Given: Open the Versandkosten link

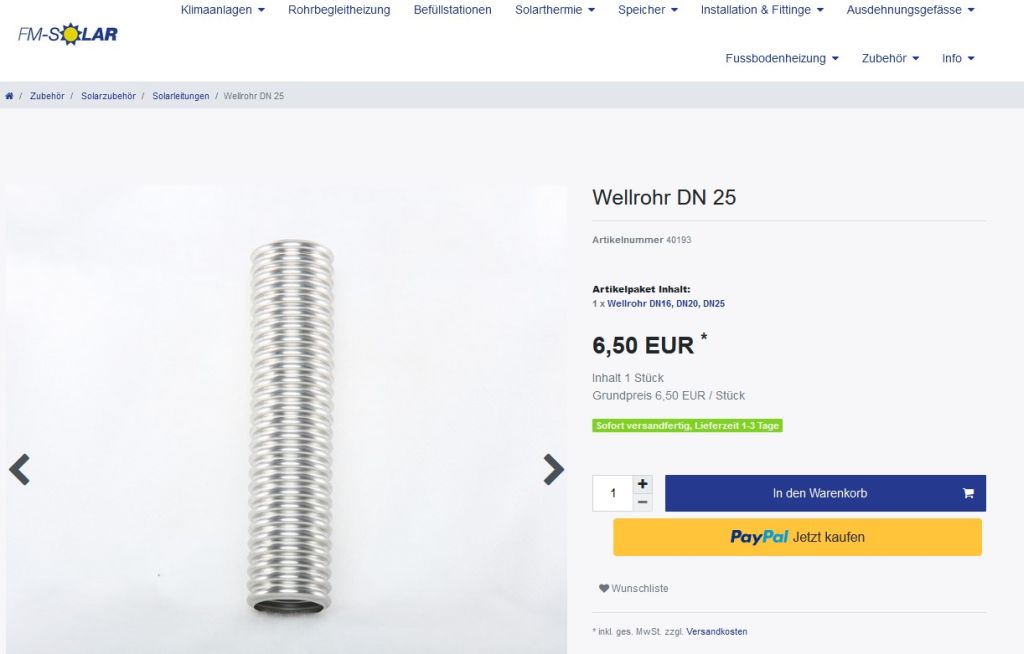Looking at the screenshot, I should coord(716,632).
